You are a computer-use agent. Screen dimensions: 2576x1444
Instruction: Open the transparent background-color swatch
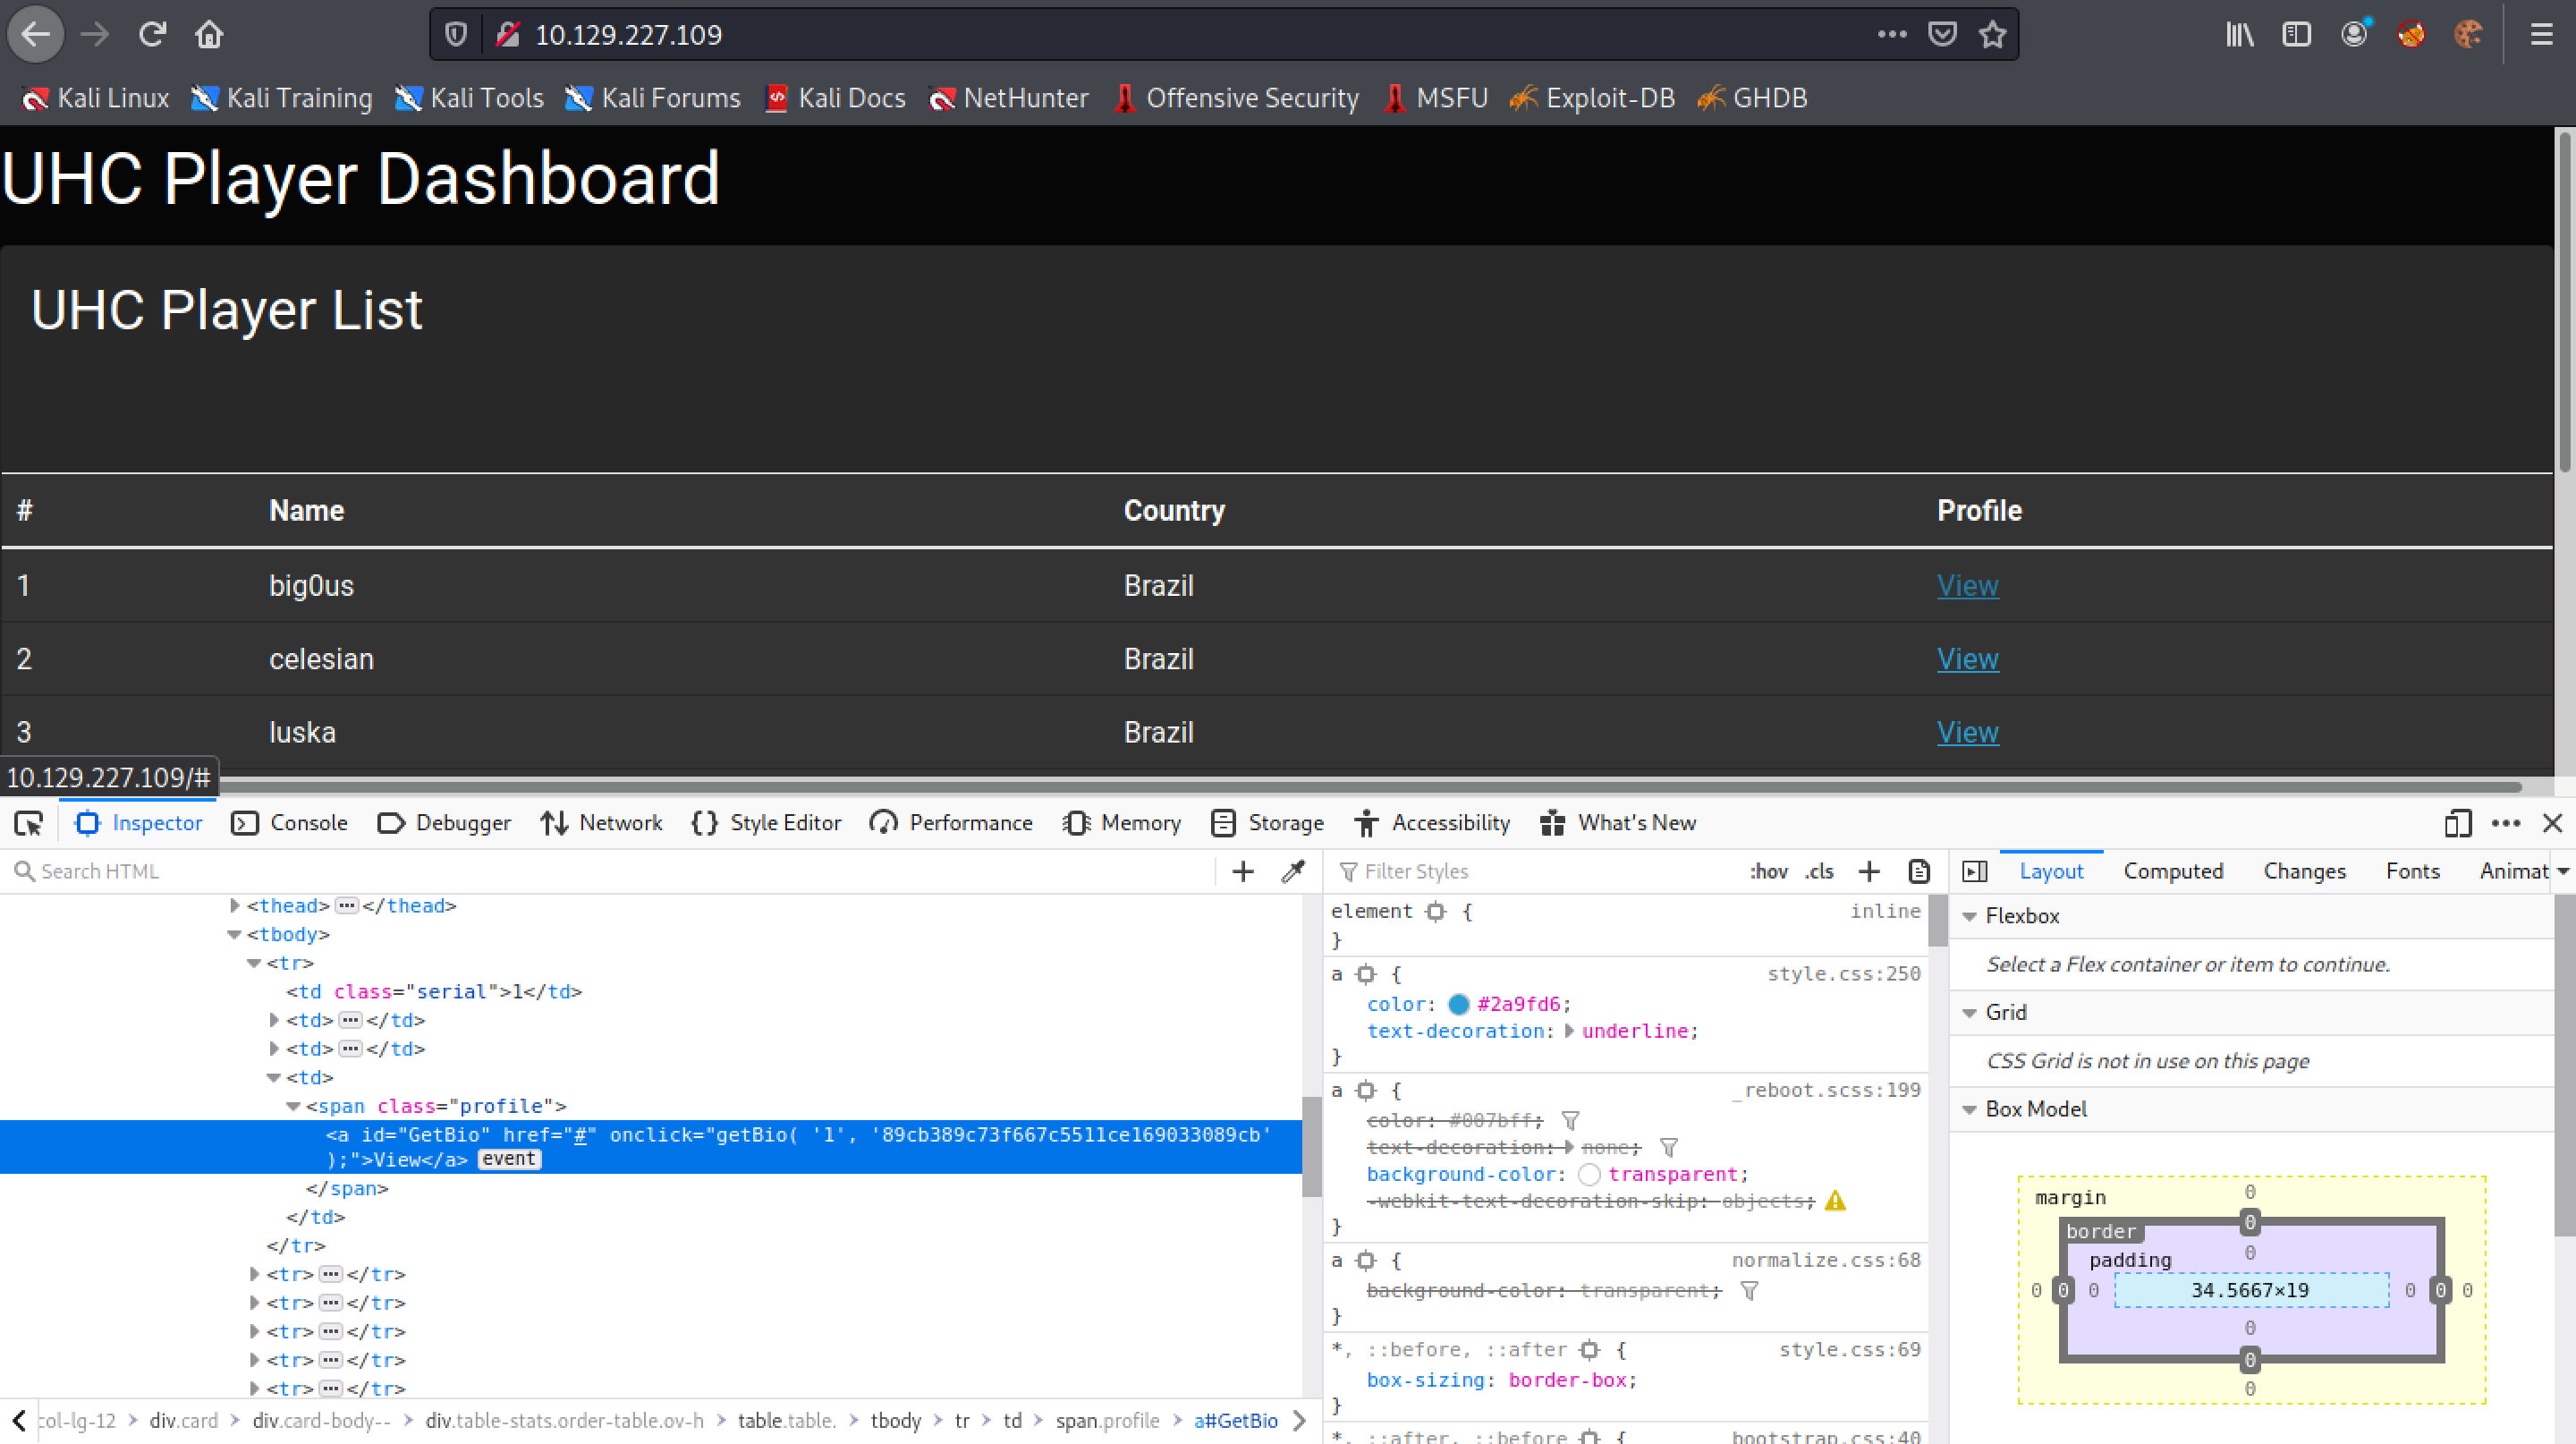click(1589, 1175)
